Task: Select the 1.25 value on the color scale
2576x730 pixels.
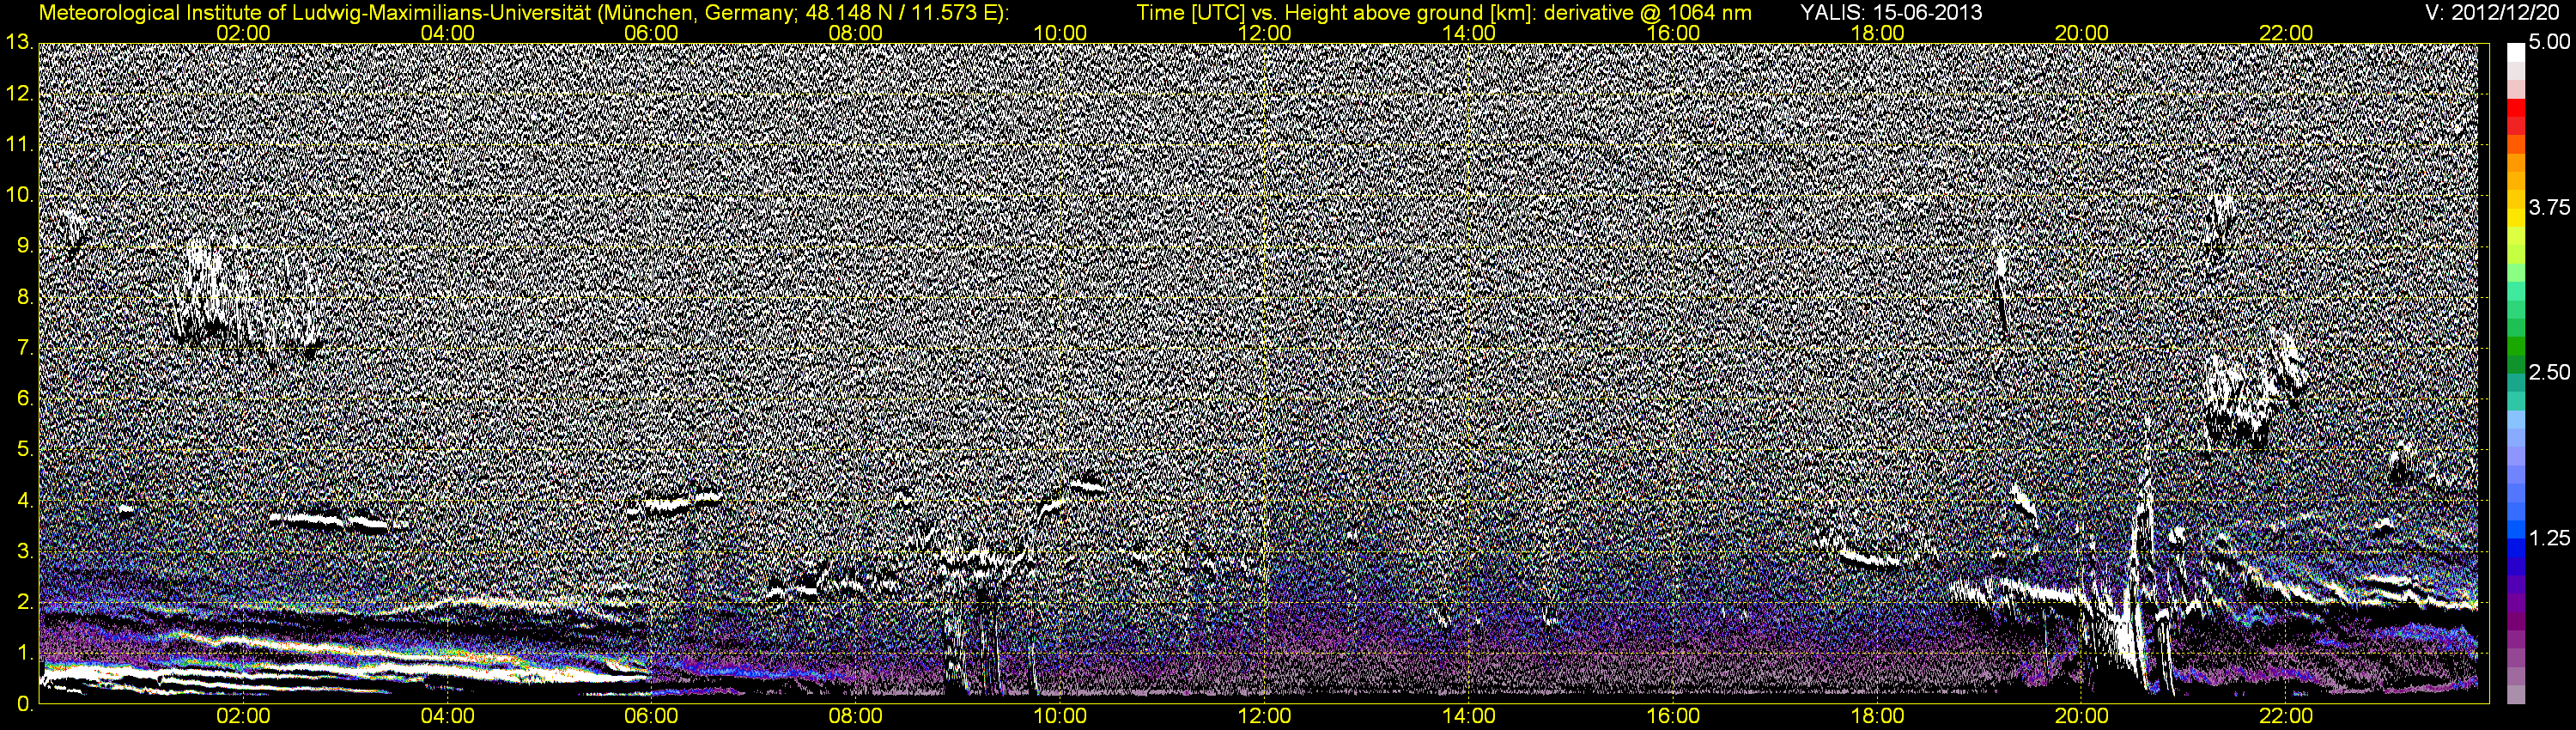Action: click(x=2549, y=538)
